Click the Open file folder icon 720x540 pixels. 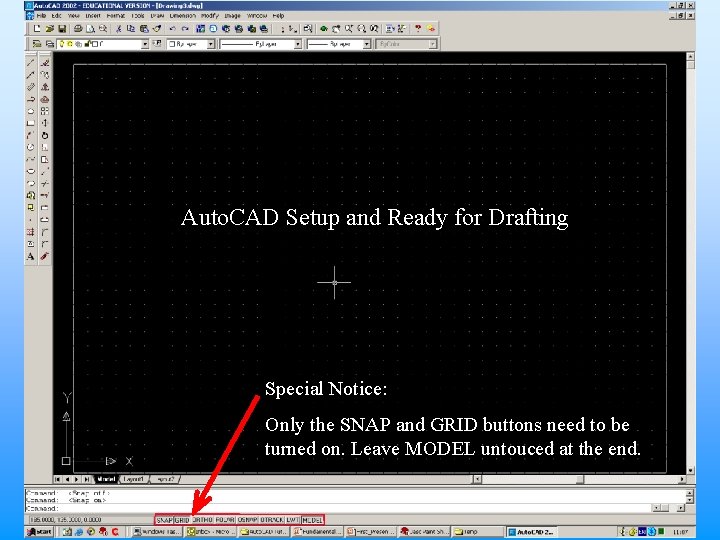50,29
